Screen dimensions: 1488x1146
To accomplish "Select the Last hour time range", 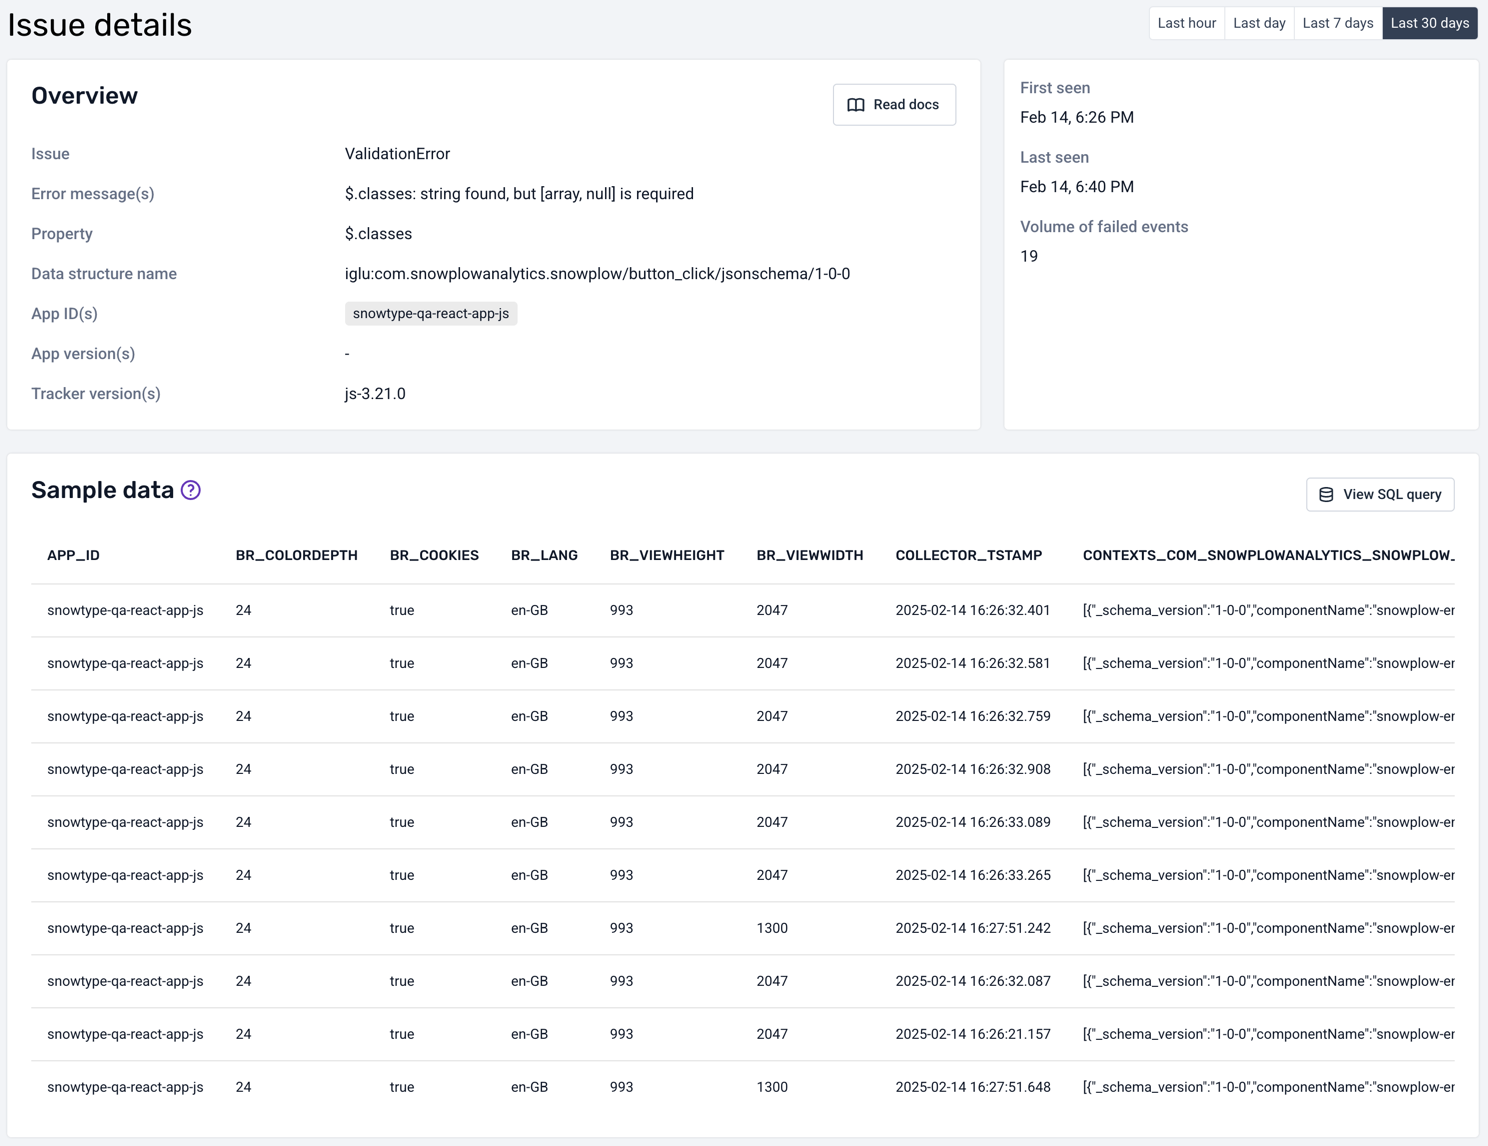I will click(1186, 23).
